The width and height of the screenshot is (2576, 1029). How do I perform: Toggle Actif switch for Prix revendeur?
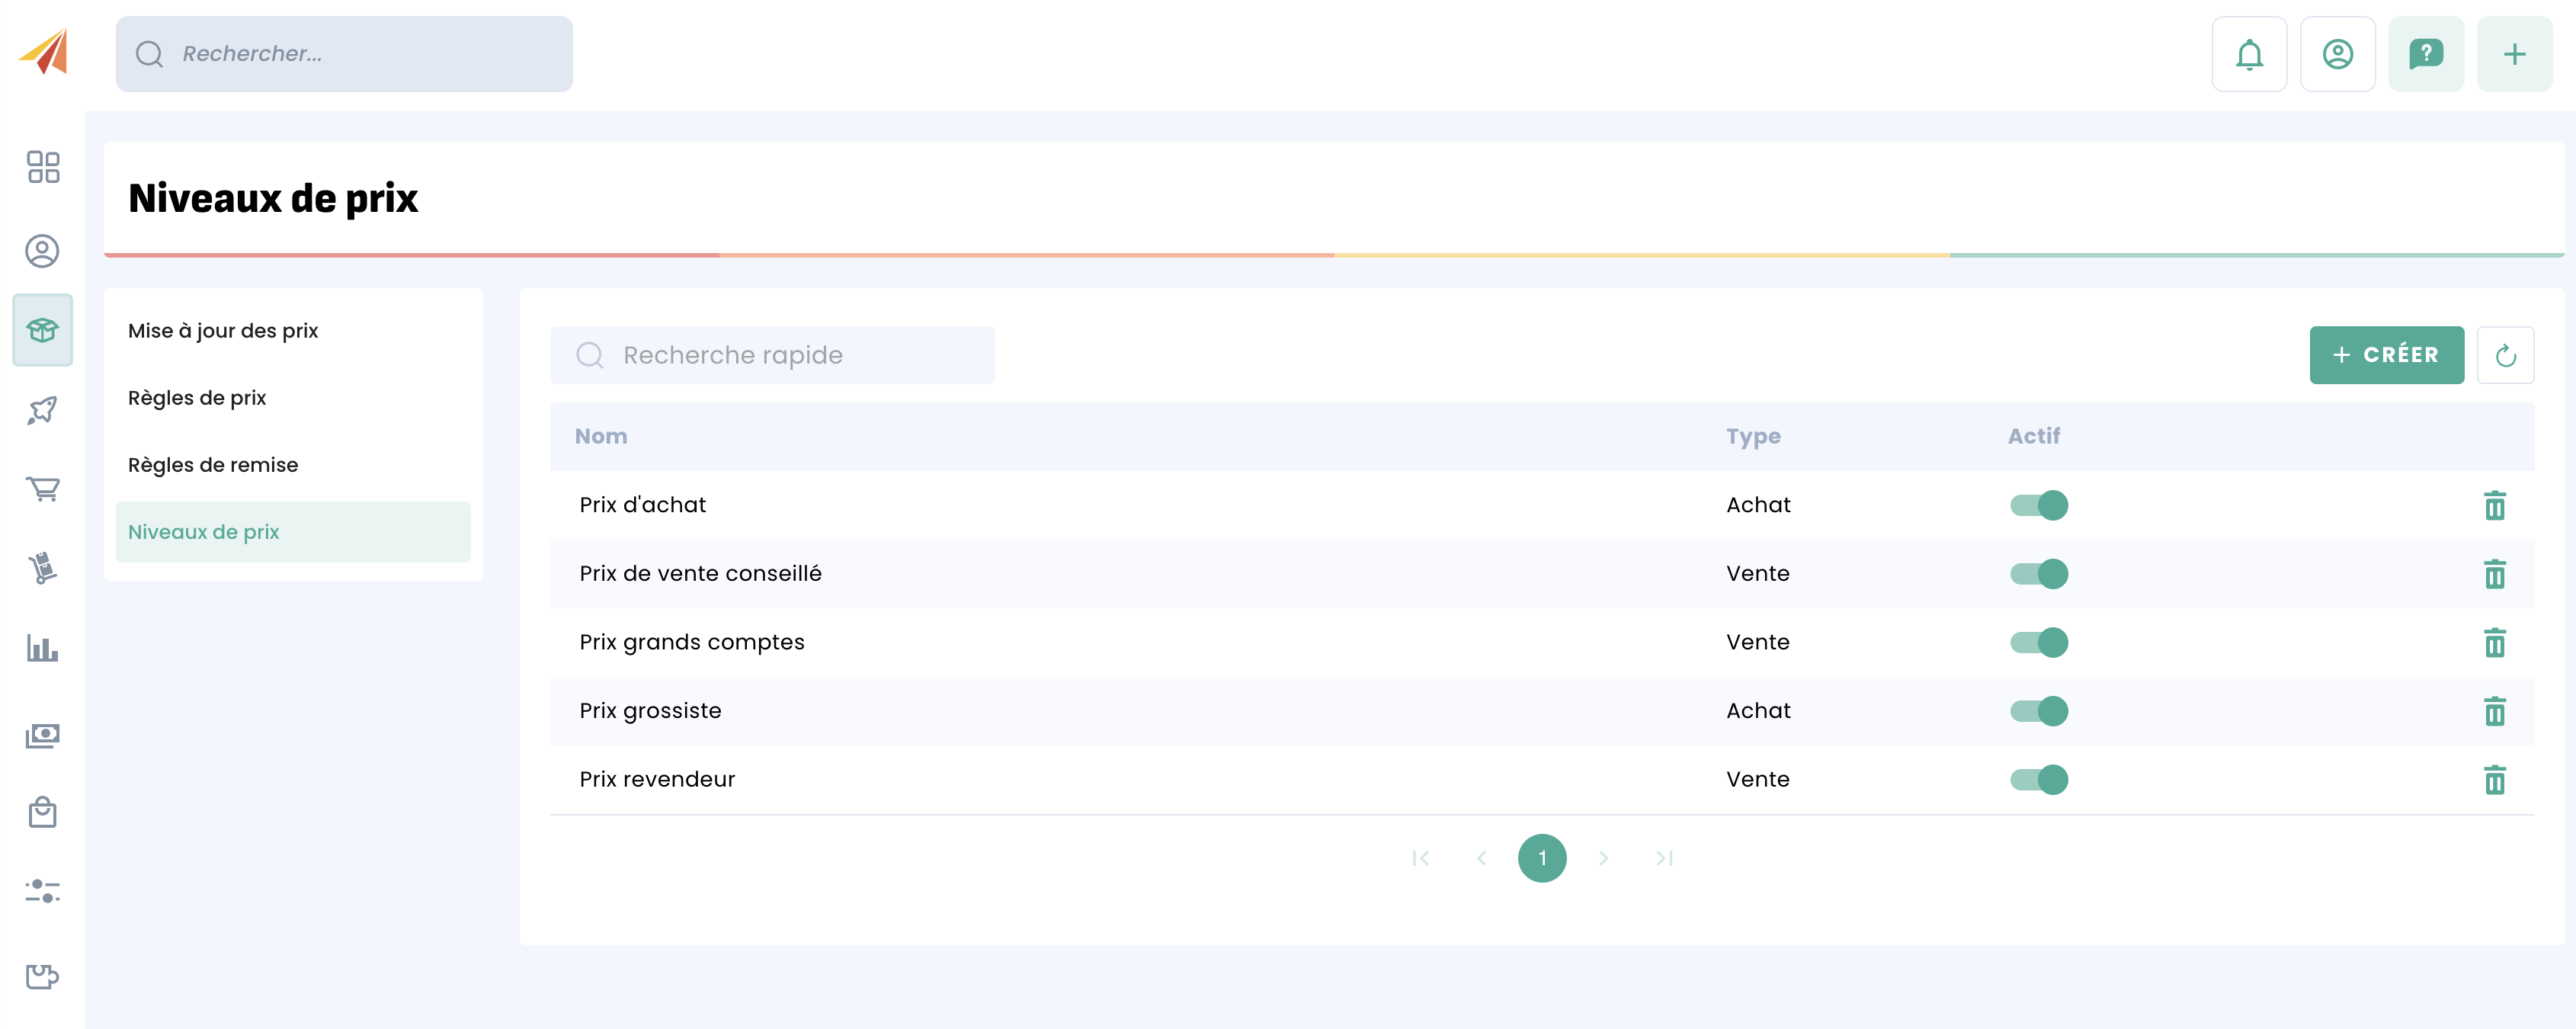[x=2039, y=779]
